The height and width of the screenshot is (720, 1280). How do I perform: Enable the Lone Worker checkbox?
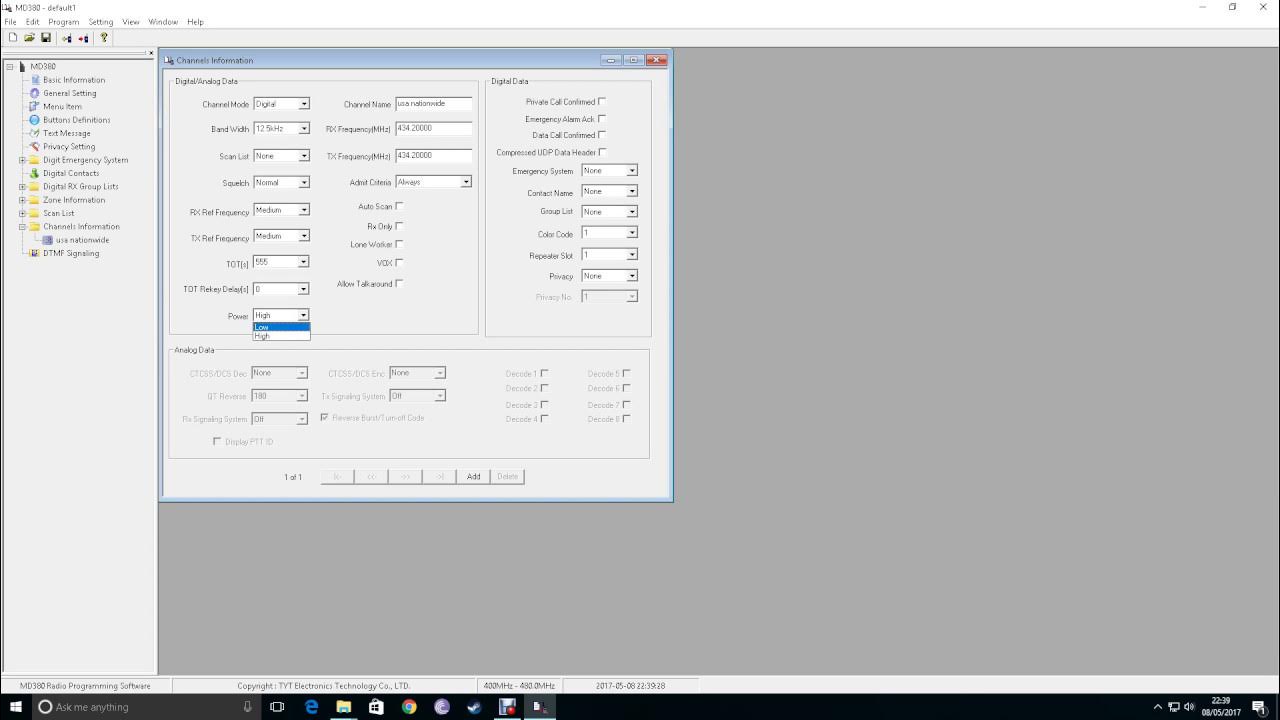399,244
